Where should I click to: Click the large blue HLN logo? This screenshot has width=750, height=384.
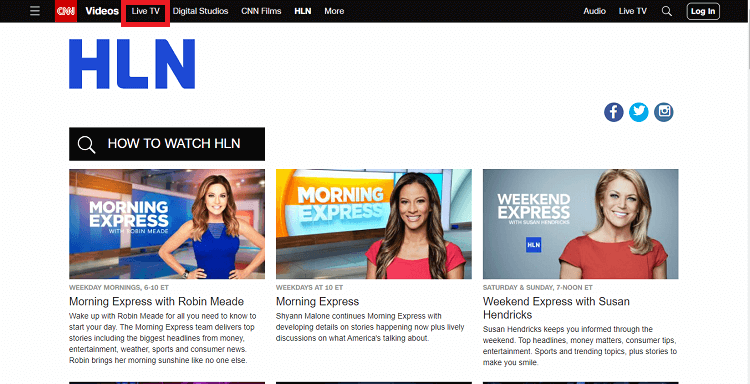[132, 64]
